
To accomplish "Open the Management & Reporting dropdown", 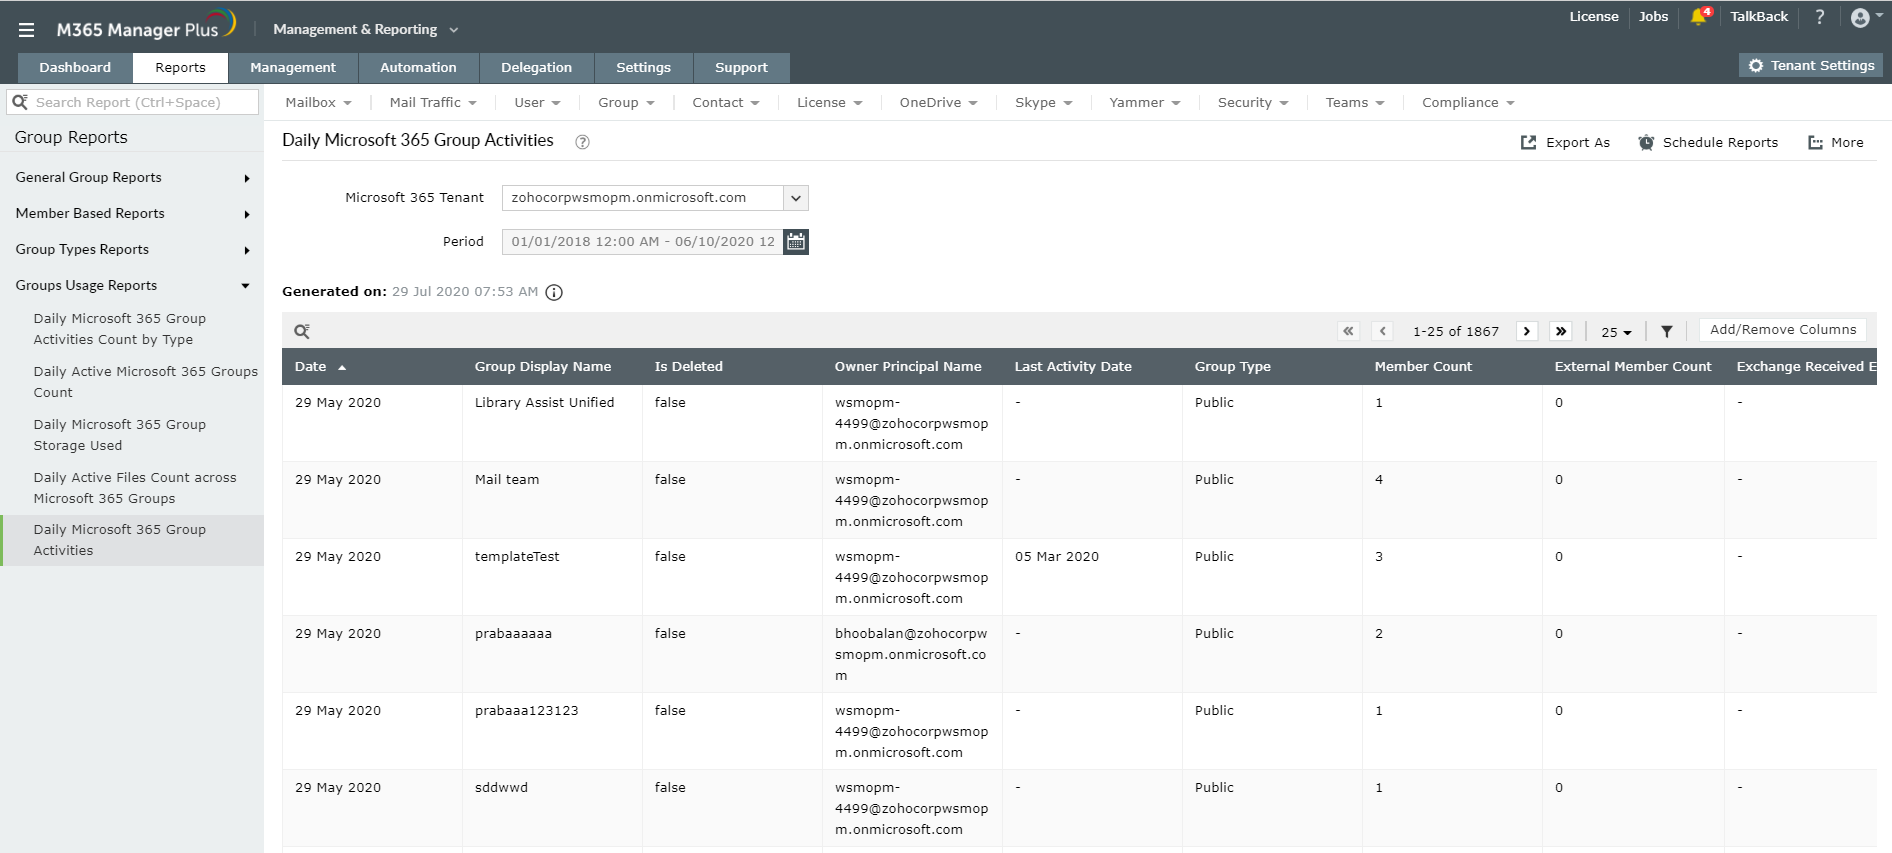I will 365,30.
